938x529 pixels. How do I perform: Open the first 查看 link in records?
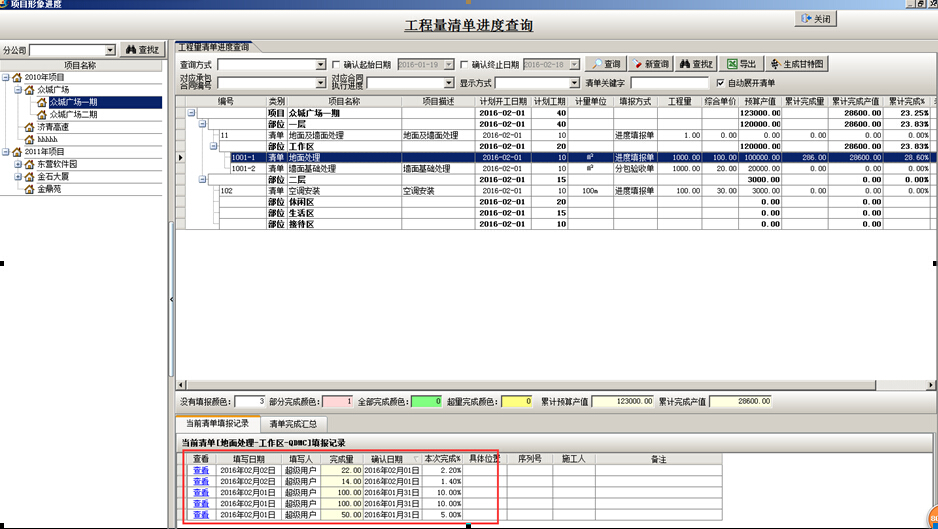pyautogui.click(x=201, y=470)
